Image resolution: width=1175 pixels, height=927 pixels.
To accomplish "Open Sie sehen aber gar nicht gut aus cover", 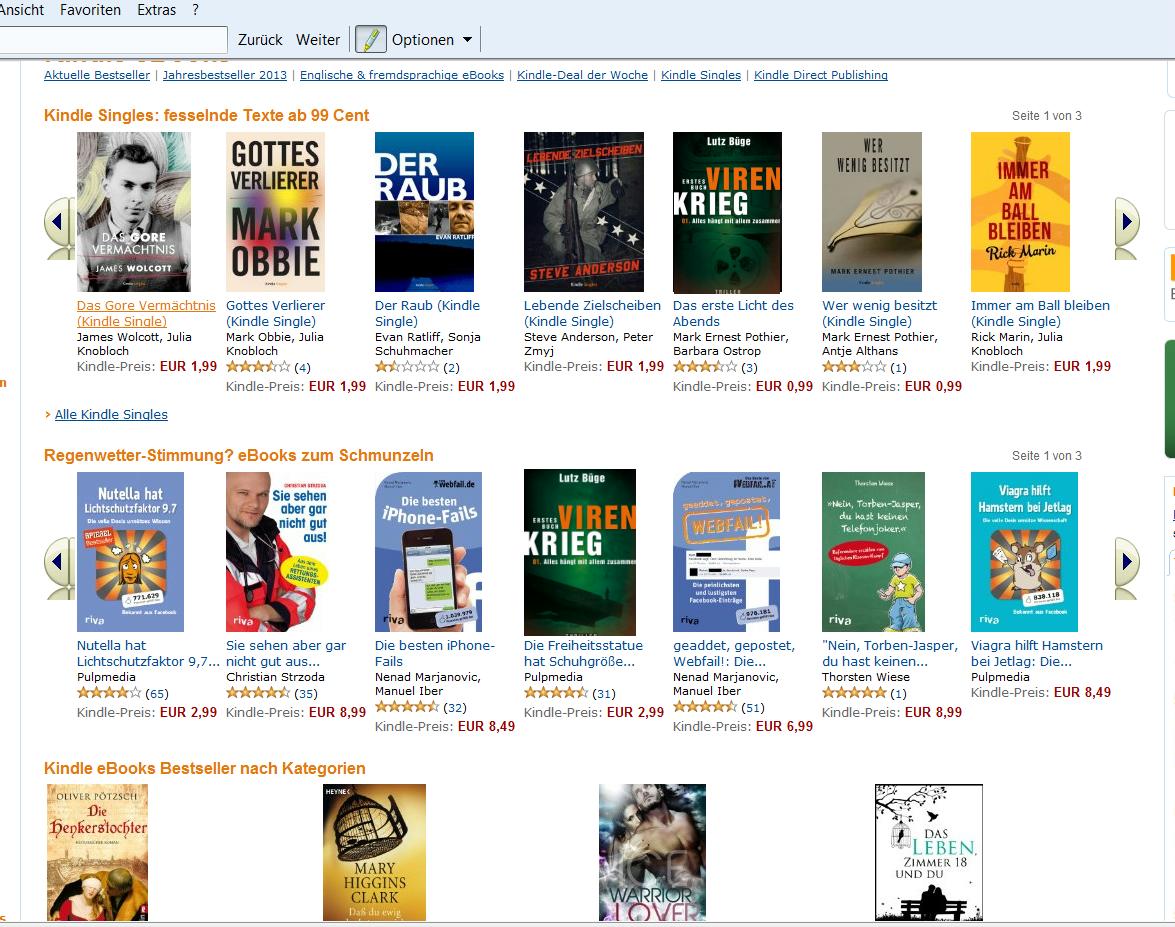I will click(x=277, y=552).
